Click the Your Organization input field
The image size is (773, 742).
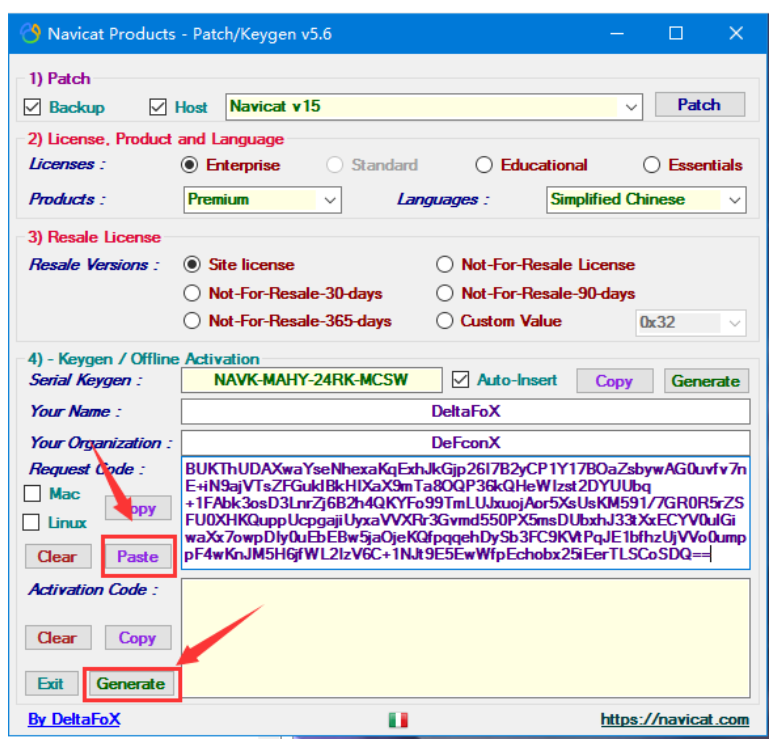pos(465,443)
